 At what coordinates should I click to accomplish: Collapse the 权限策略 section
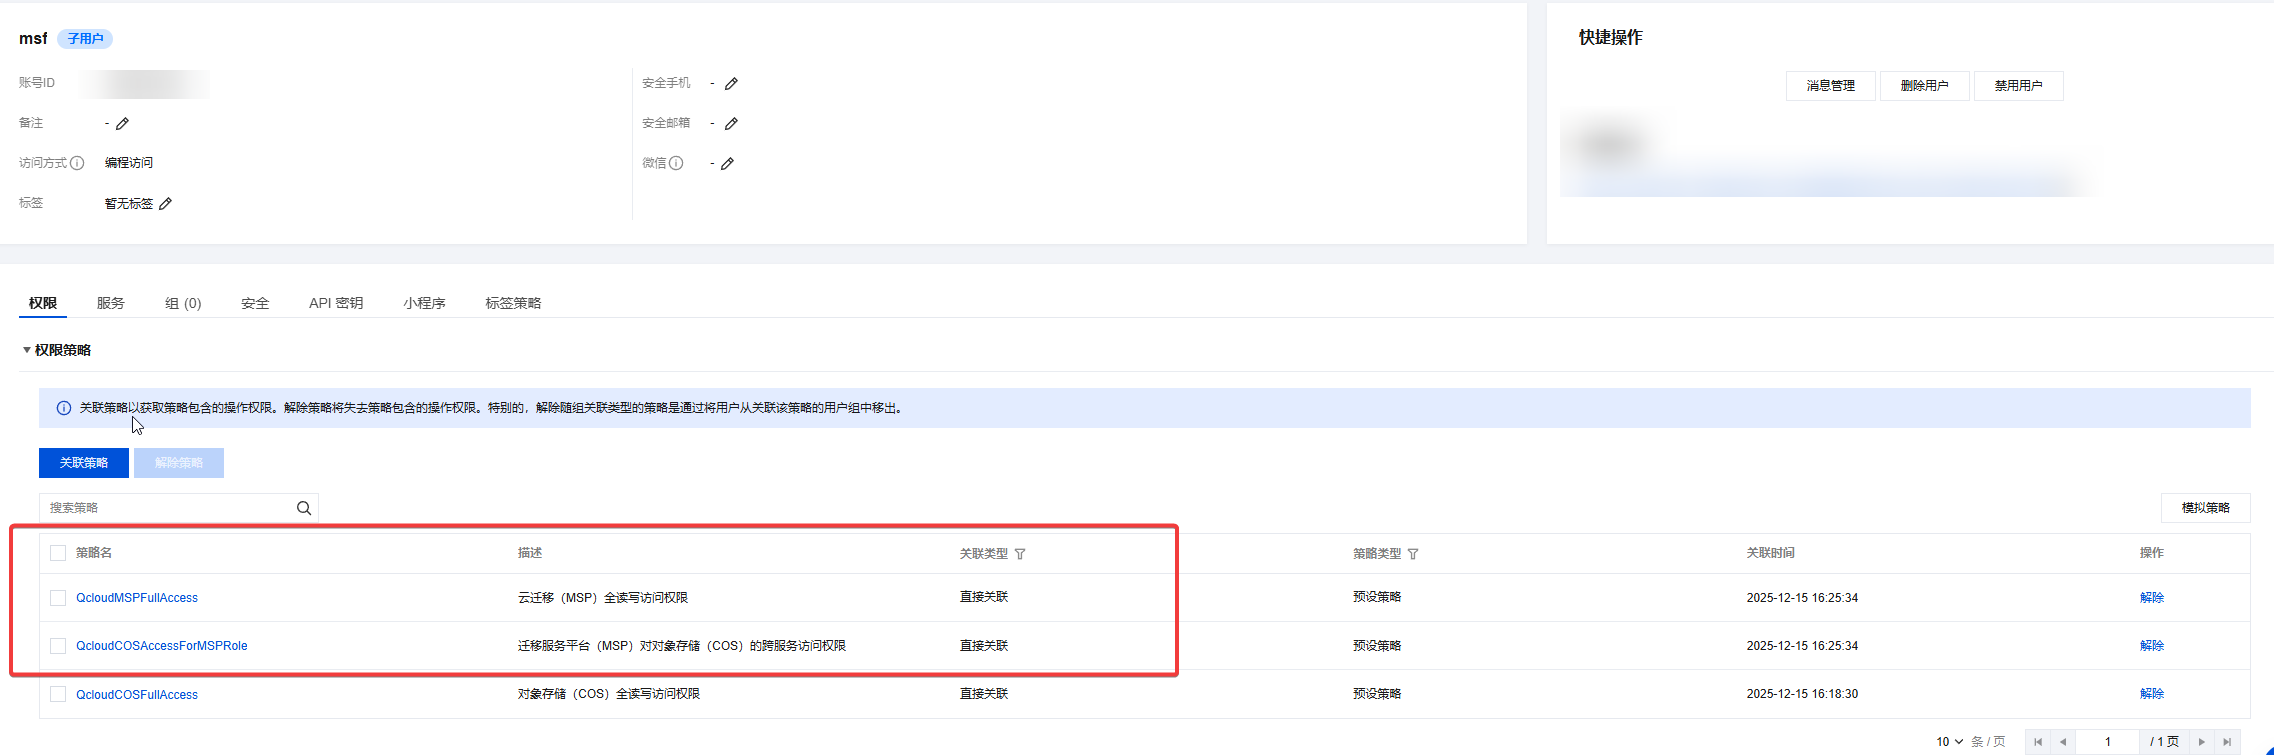click(x=27, y=350)
